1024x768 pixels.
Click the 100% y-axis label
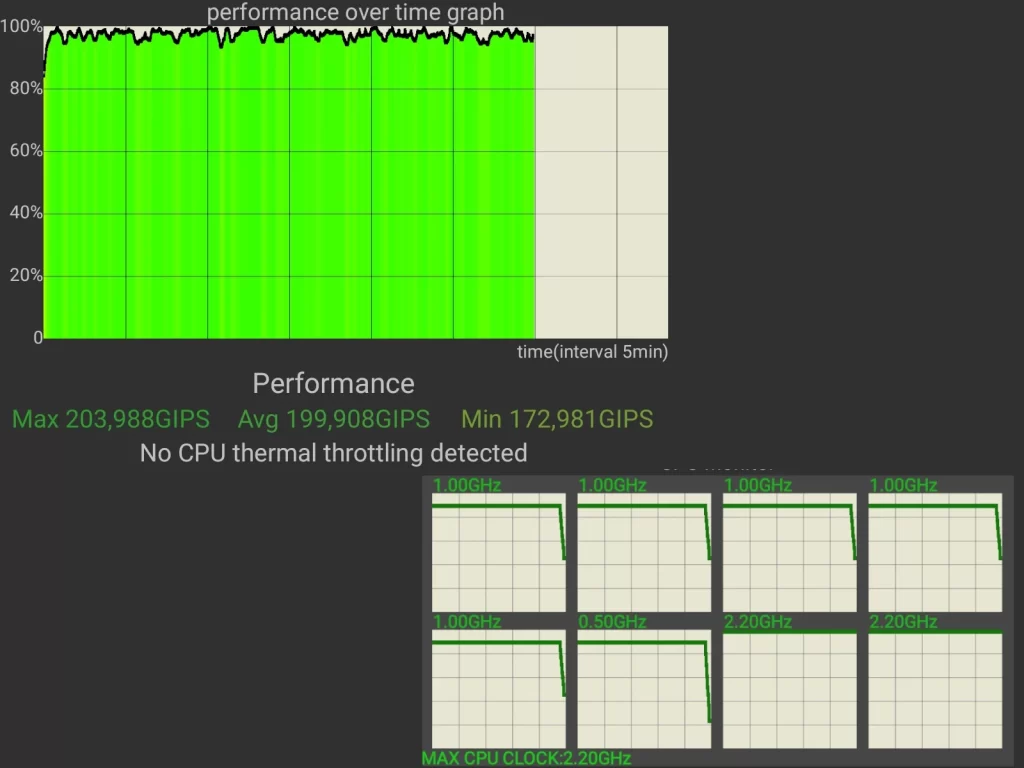click(x=22, y=27)
